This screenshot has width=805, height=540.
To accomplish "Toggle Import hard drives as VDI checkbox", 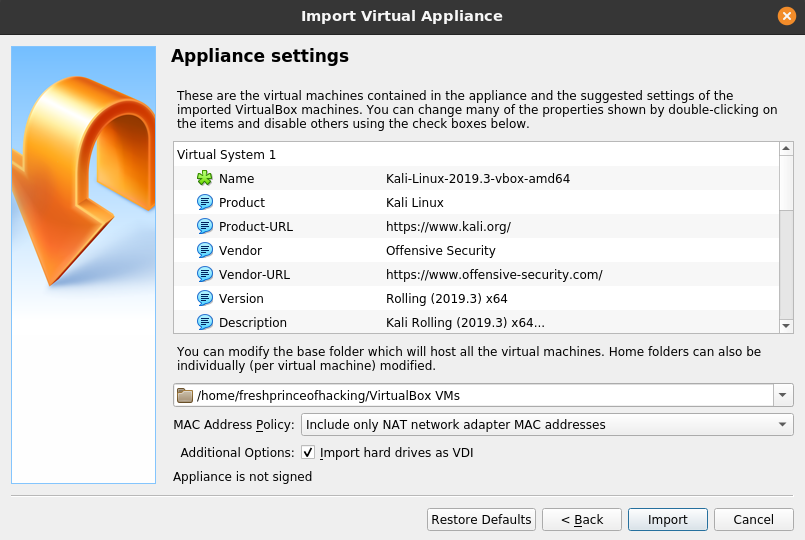I will pos(308,452).
